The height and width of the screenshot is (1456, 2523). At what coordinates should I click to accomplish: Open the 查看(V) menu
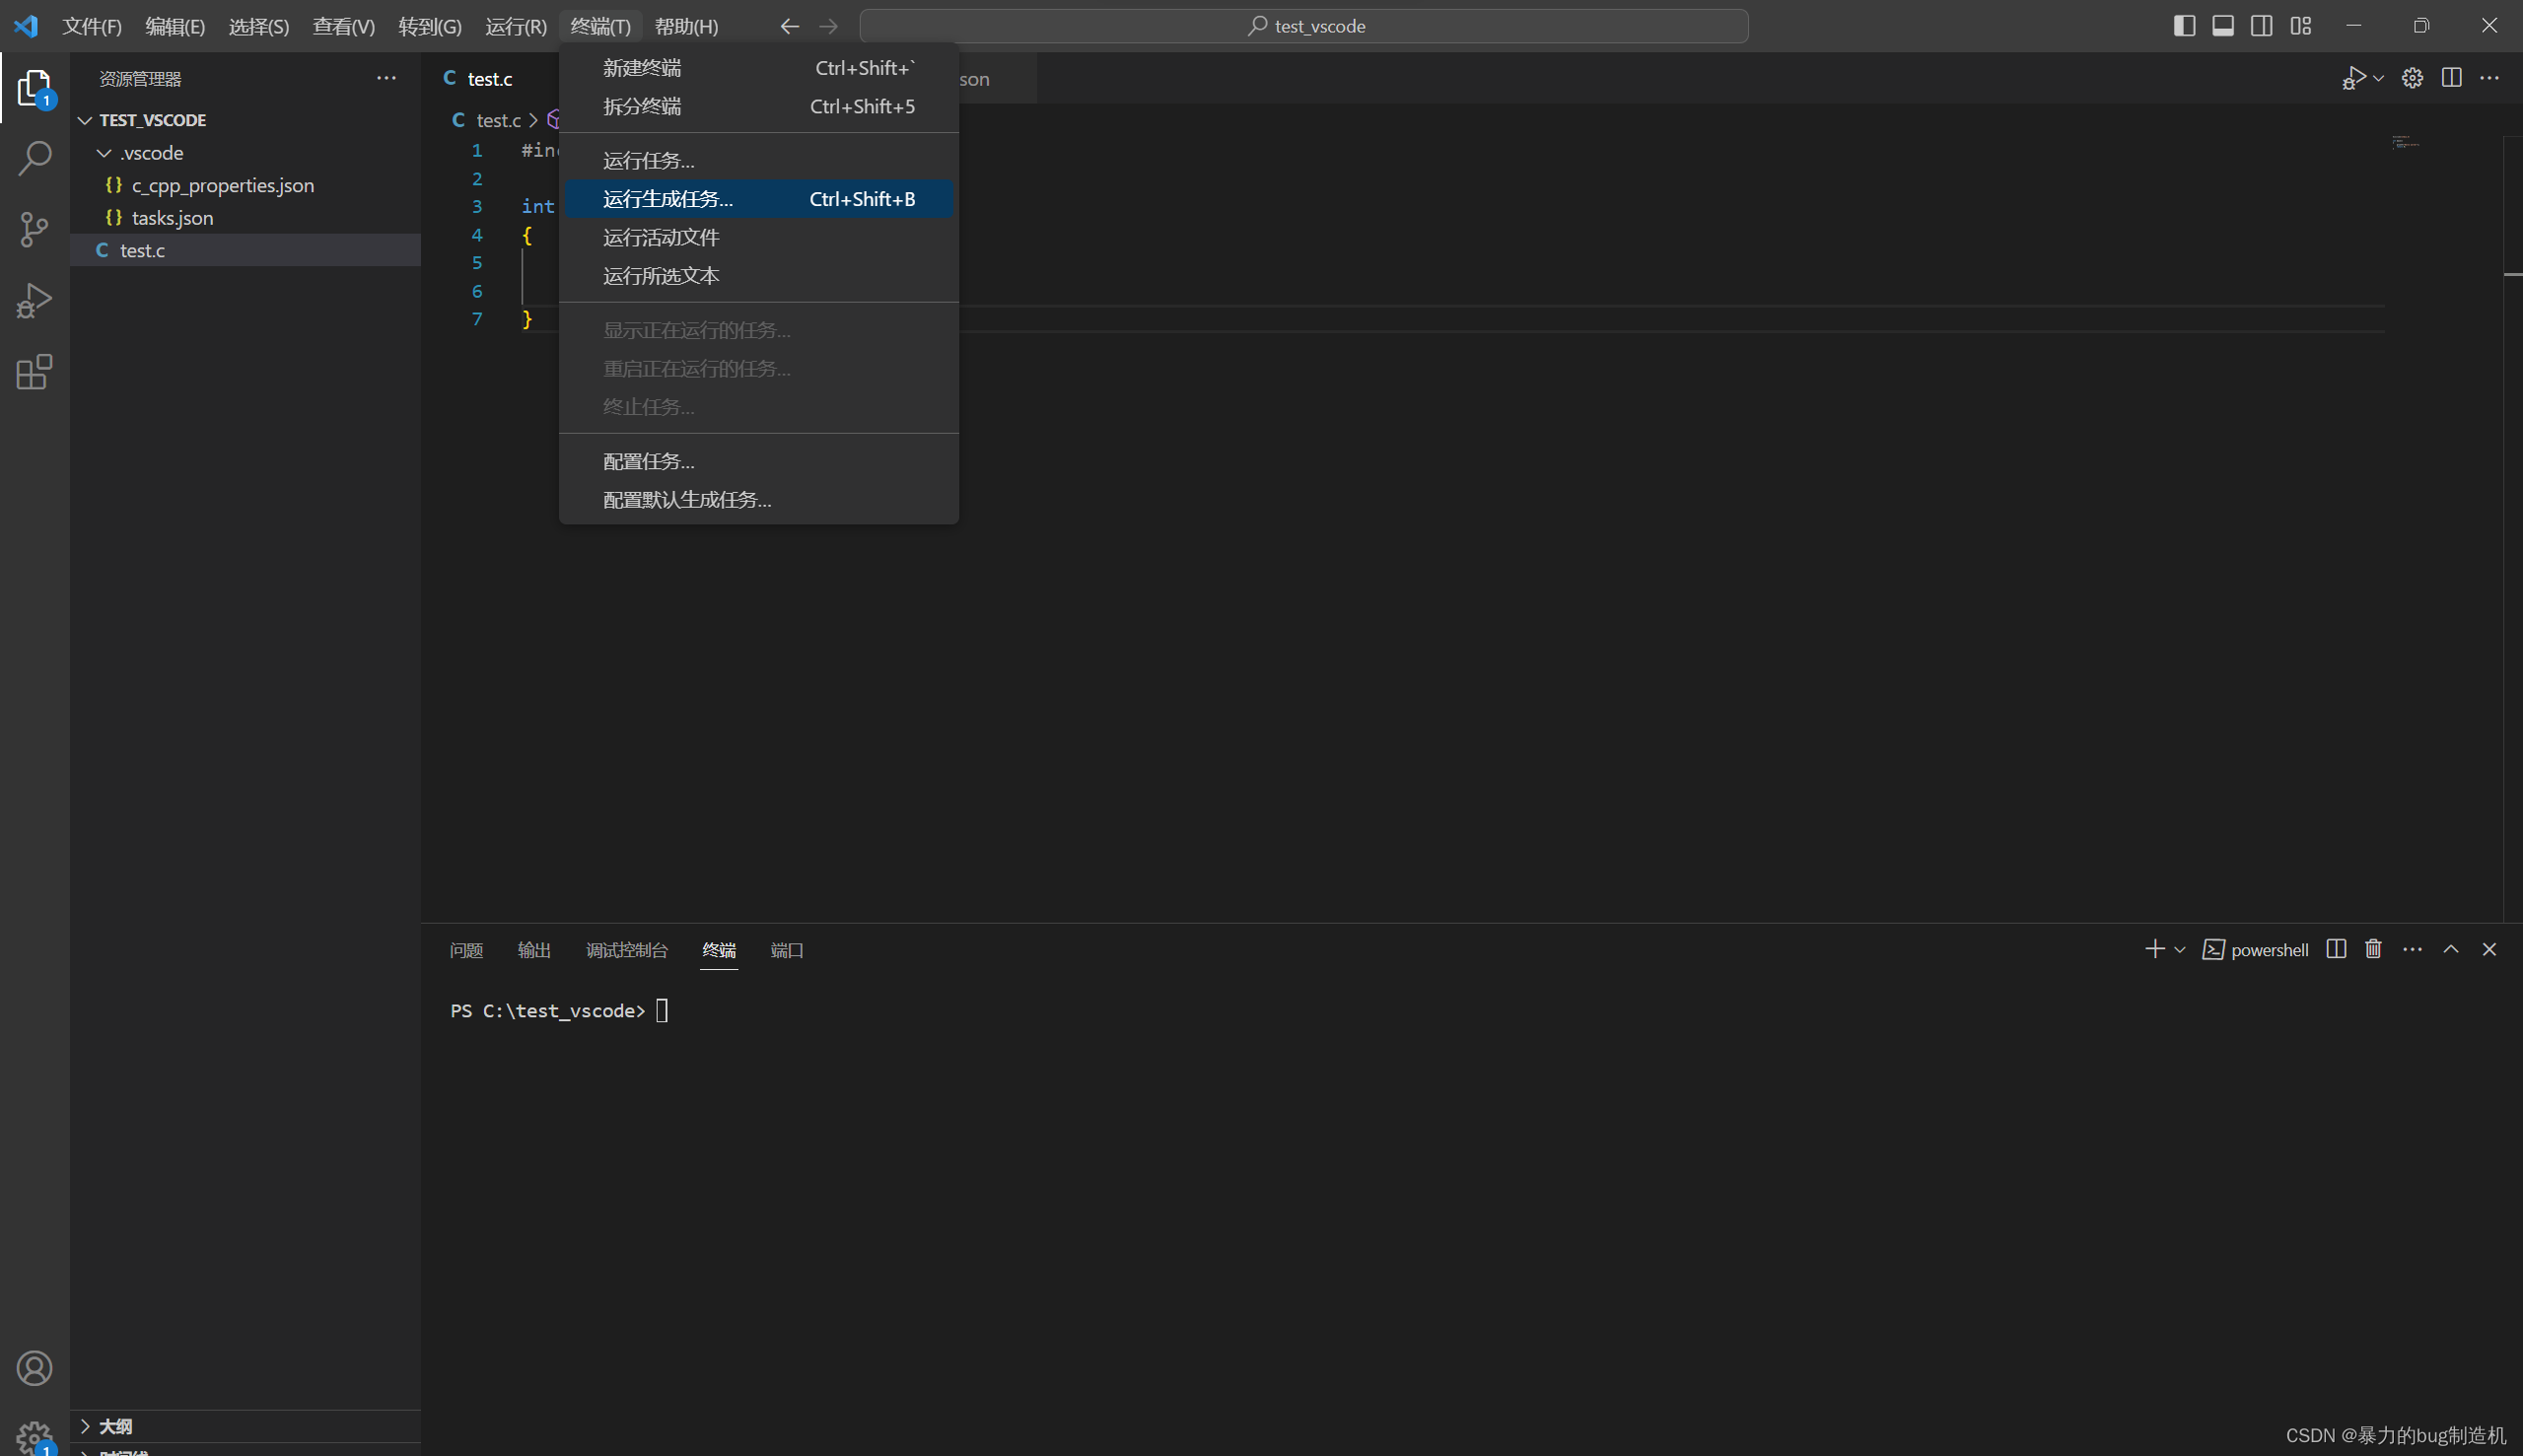click(x=343, y=26)
